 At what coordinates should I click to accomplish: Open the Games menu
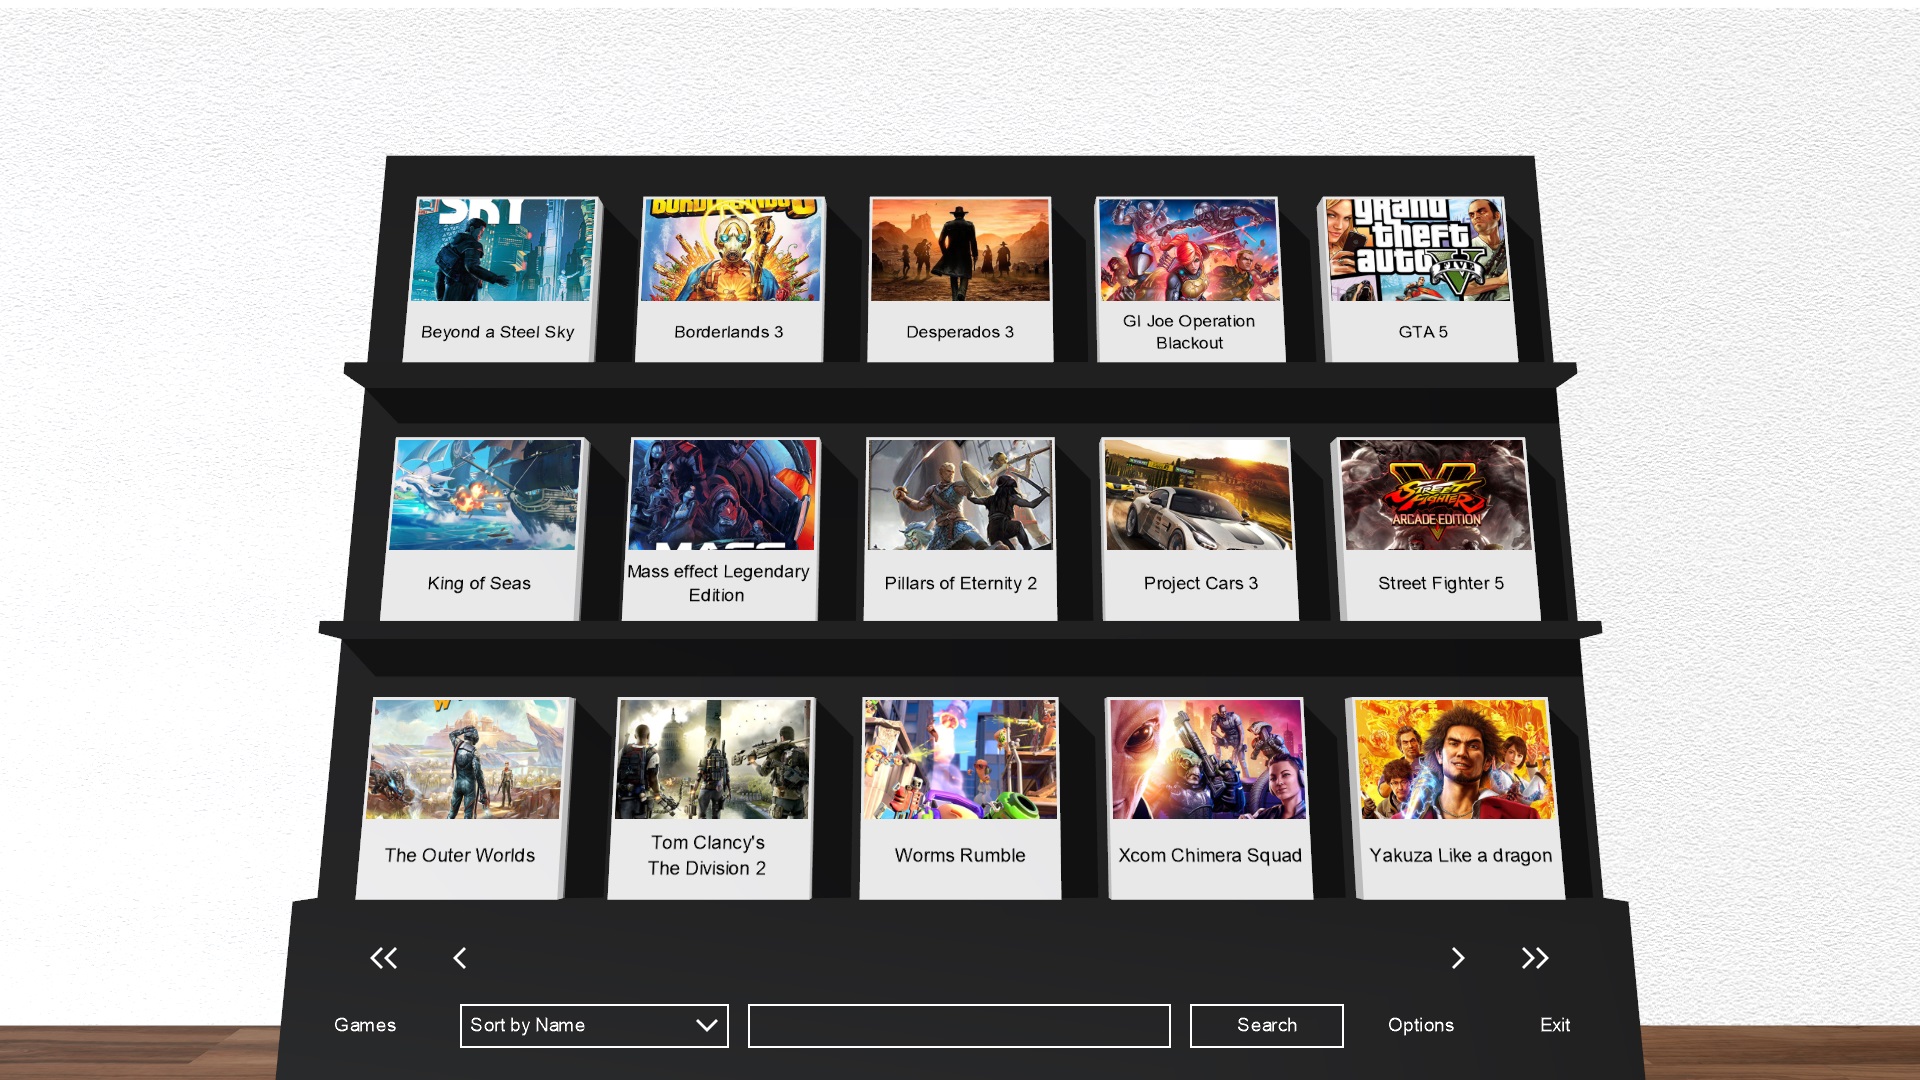[365, 1025]
